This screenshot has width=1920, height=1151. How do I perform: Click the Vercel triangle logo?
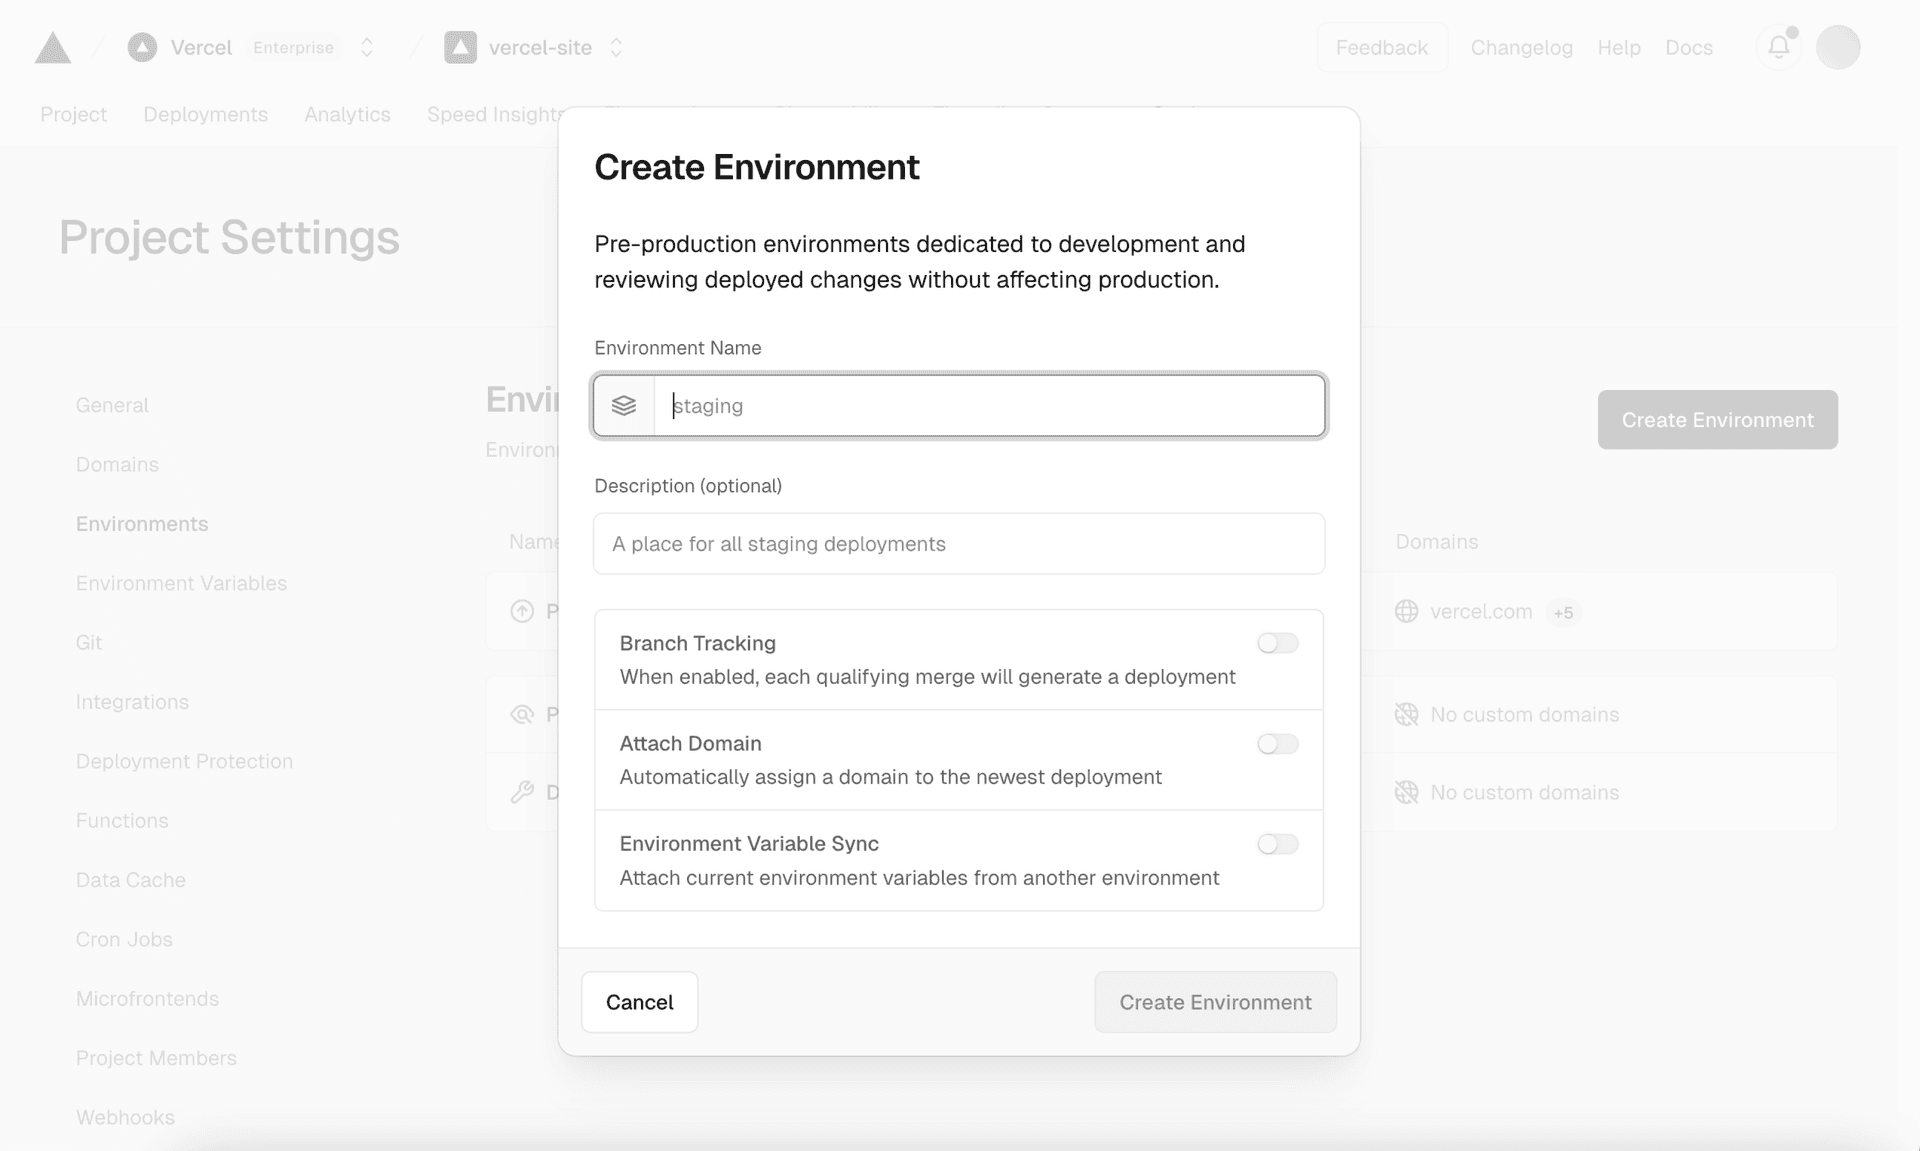coord(53,48)
